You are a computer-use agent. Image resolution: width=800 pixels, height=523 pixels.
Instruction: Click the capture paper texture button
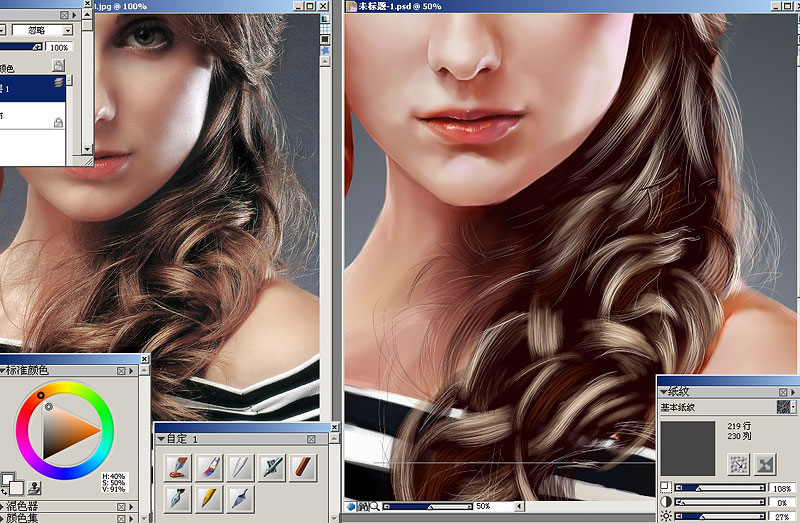coord(738,464)
